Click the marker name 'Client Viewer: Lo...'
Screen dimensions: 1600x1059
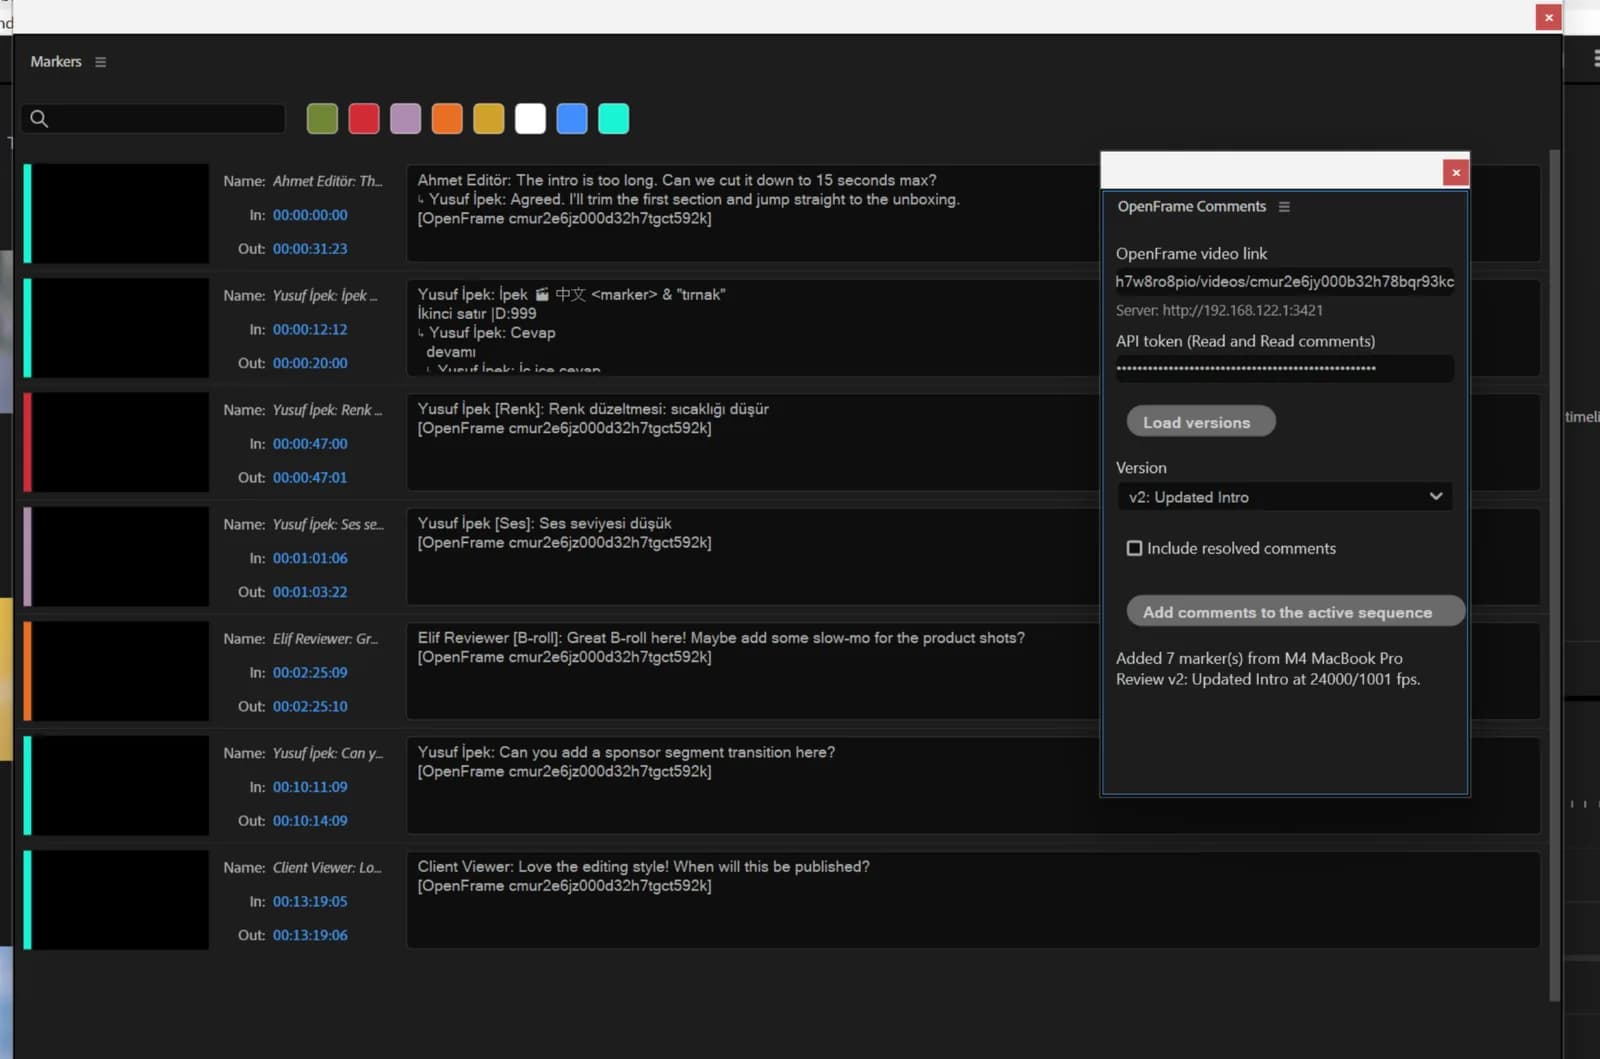pyautogui.click(x=327, y=868)
